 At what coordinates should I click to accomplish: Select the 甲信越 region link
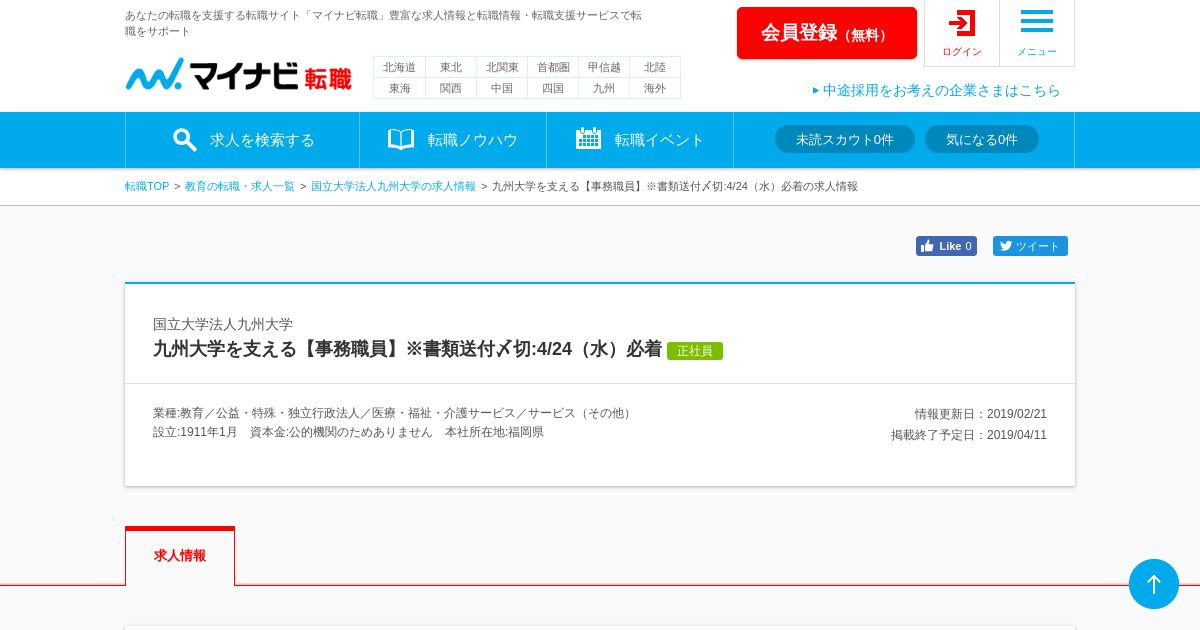point(604,67)
